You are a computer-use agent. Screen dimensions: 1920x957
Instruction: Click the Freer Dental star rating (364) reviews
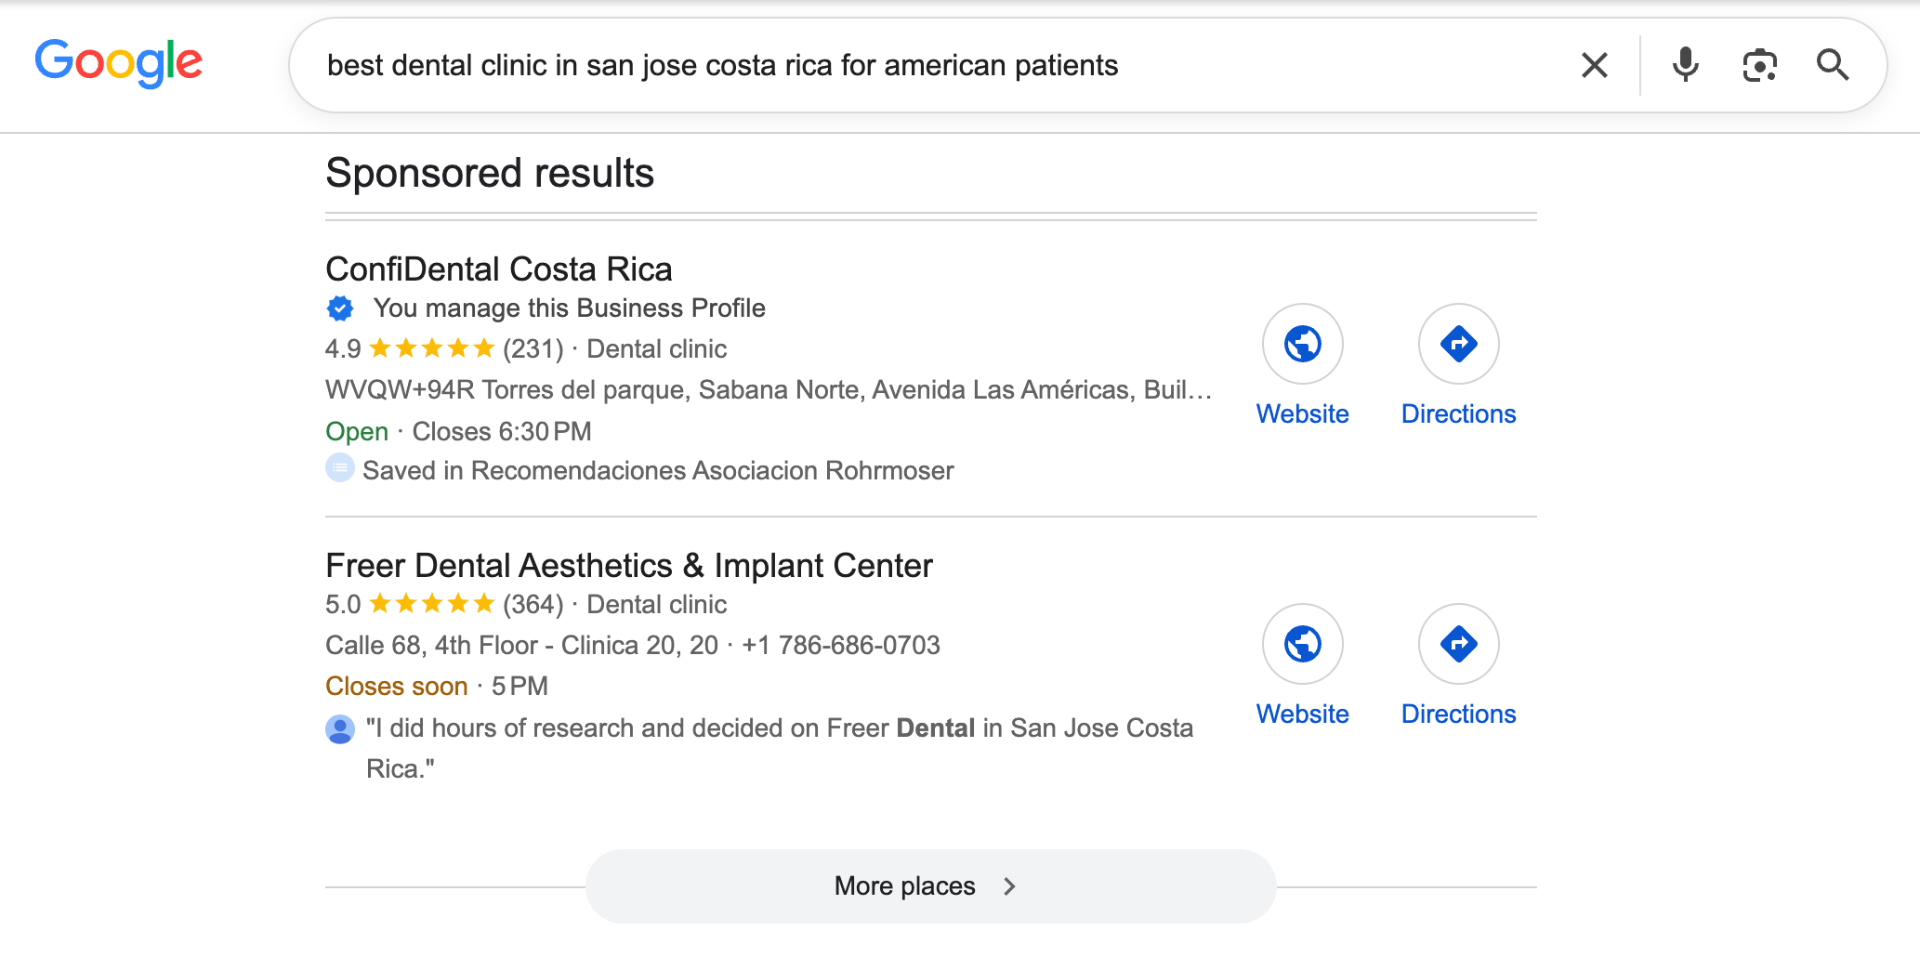444,605
